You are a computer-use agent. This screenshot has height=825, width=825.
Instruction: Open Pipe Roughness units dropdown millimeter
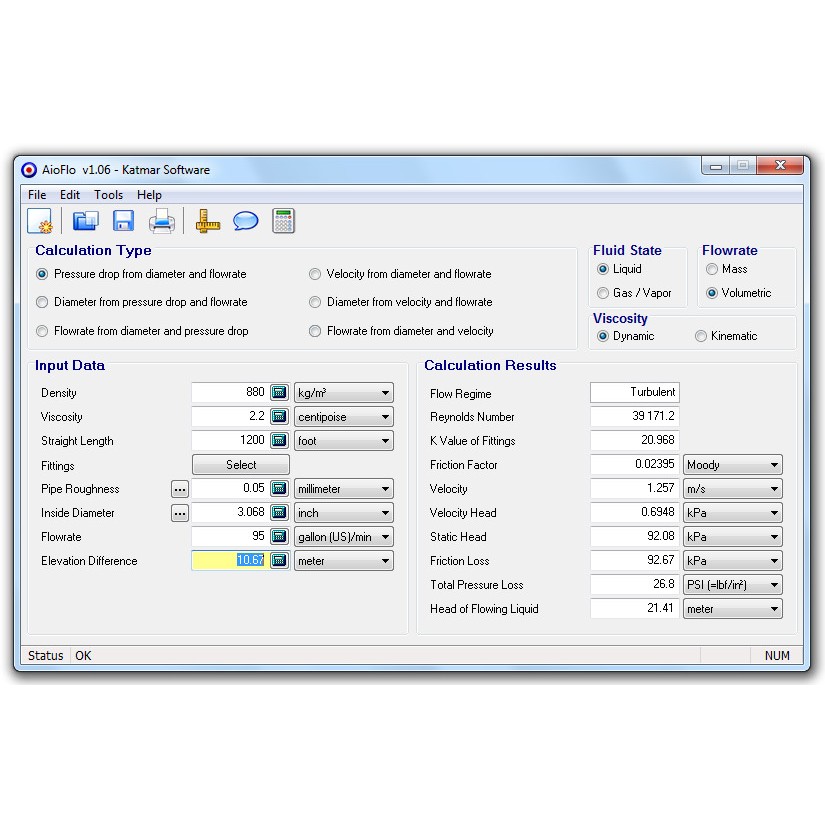(x=344, y=489)
